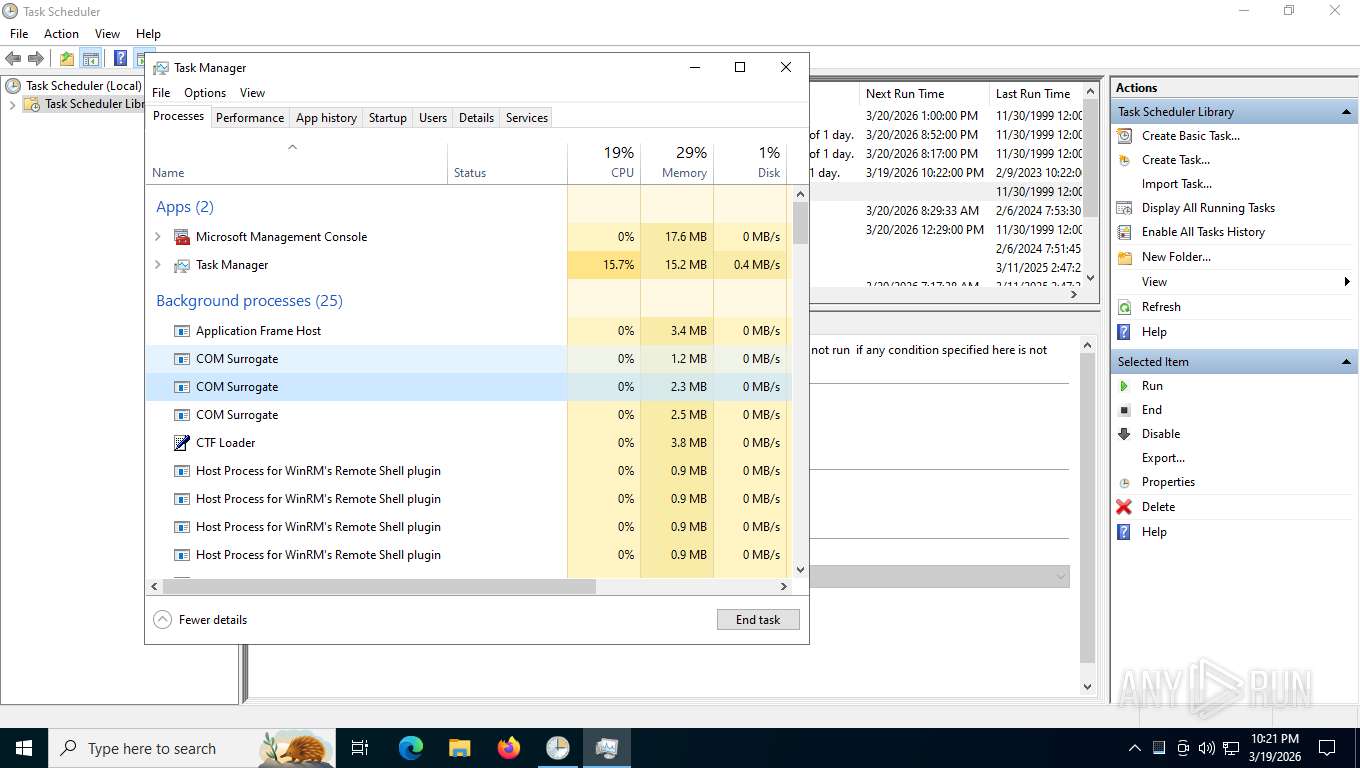Click Create Task icon in Actions pane

(1125, 160)
